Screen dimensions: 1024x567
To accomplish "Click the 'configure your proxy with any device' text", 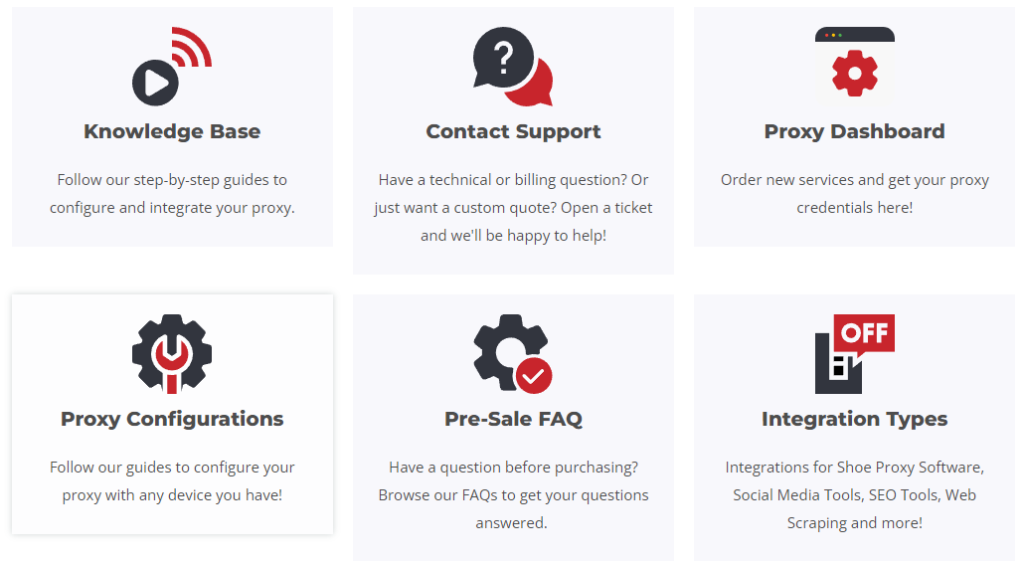I will coord(172,481).
